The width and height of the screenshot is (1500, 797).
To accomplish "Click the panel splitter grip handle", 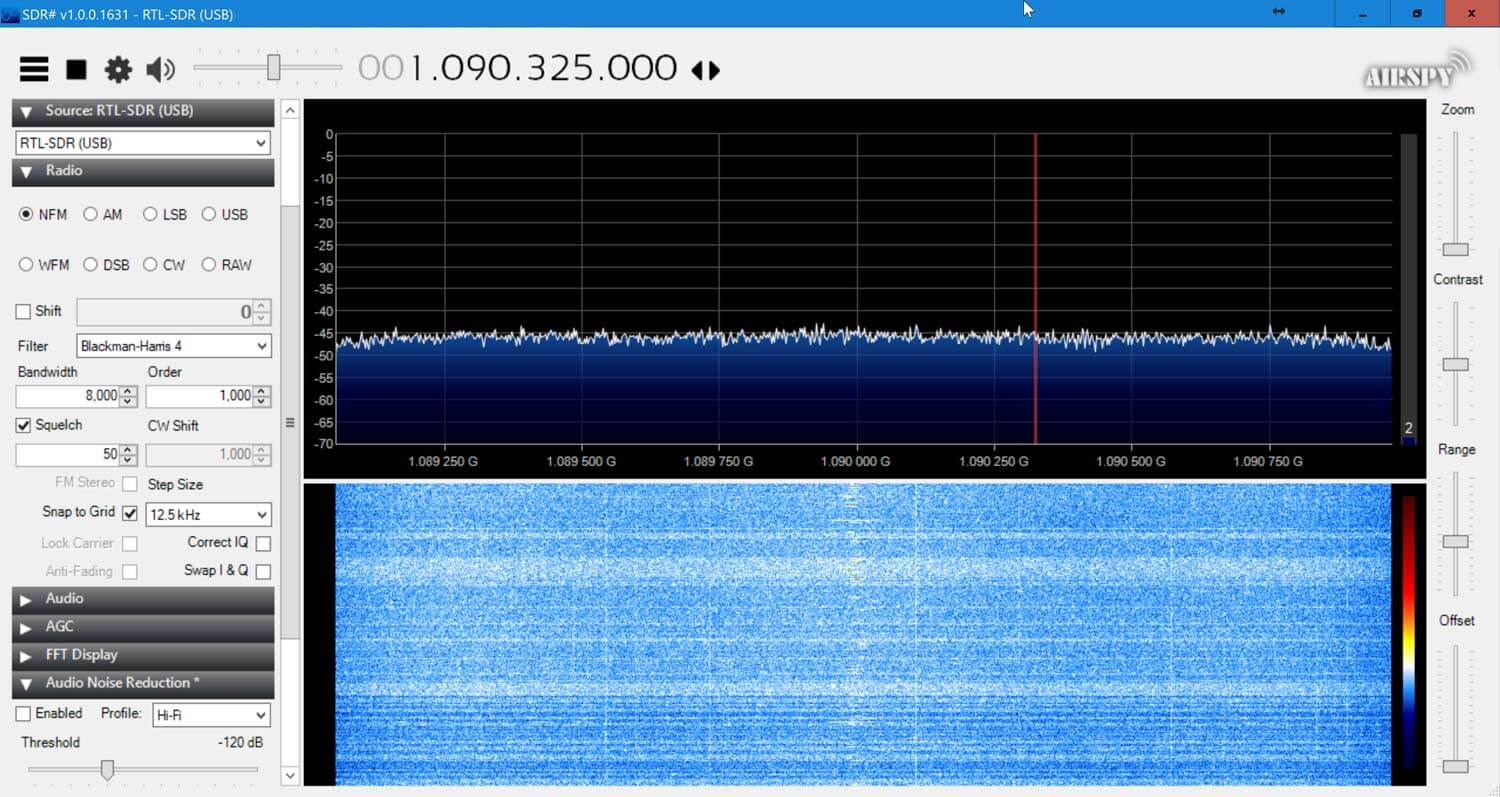I will point(290,423).
